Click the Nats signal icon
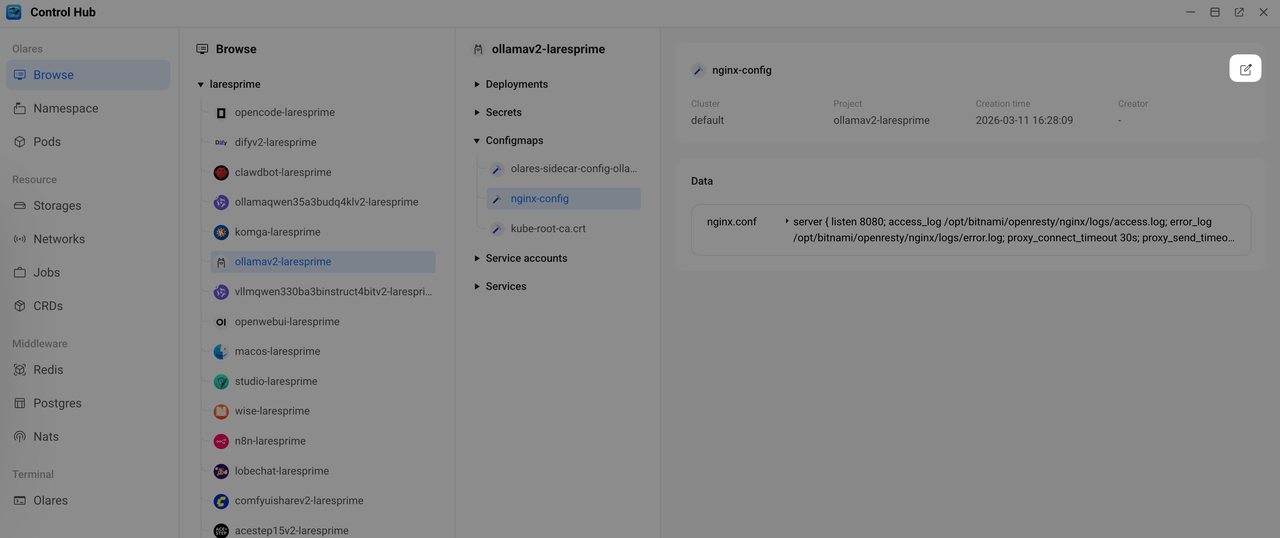 pos(20,437)
